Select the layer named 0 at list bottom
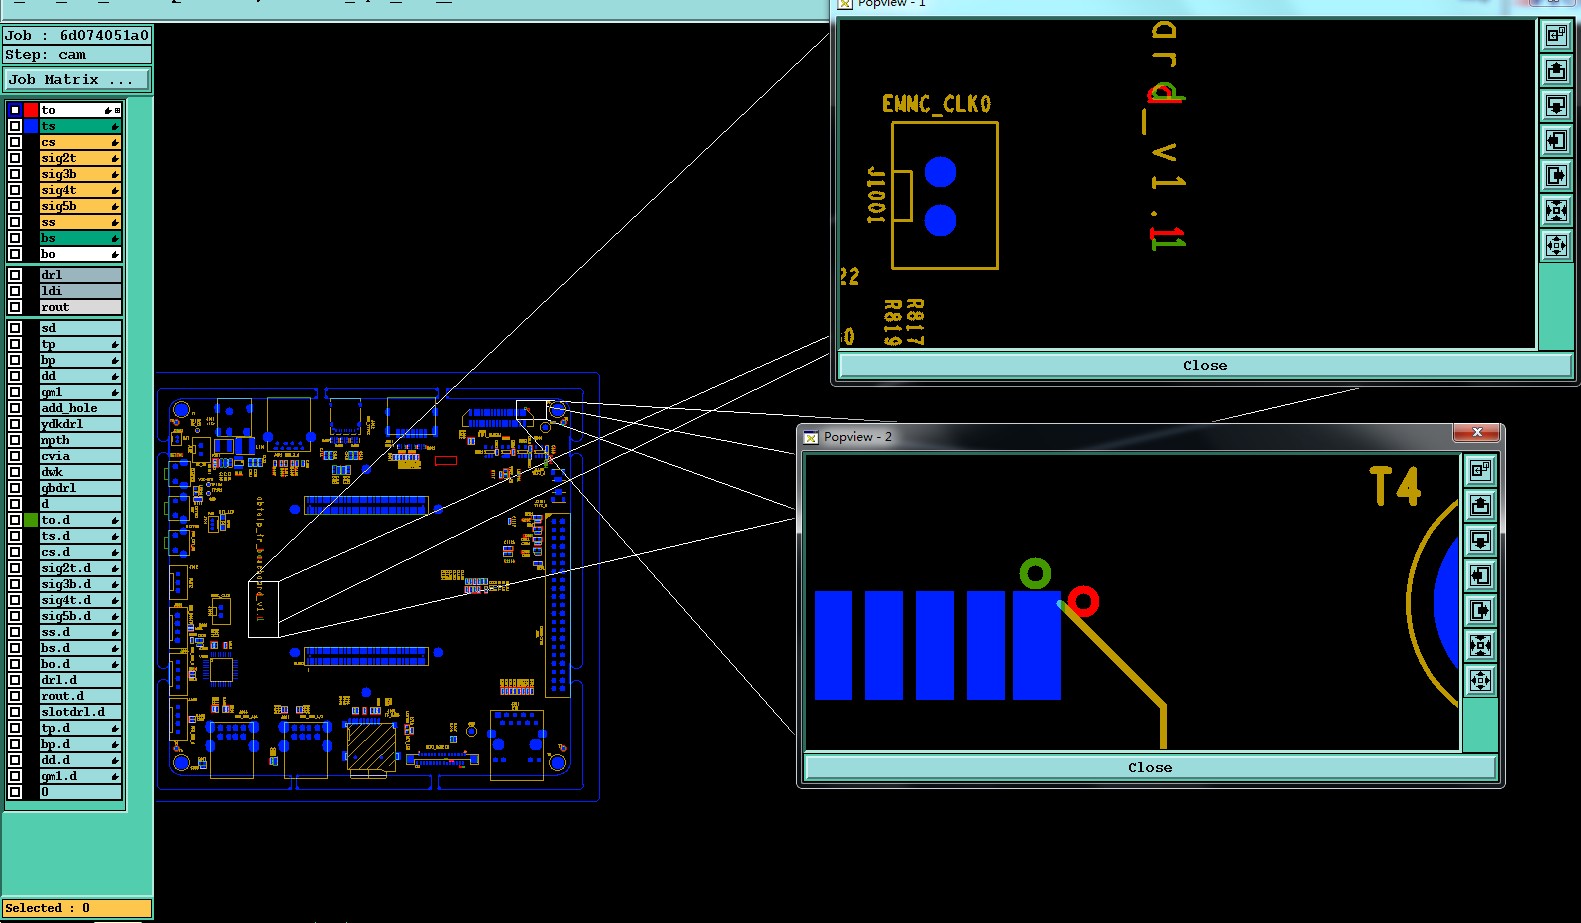 (x=80, y=792)
